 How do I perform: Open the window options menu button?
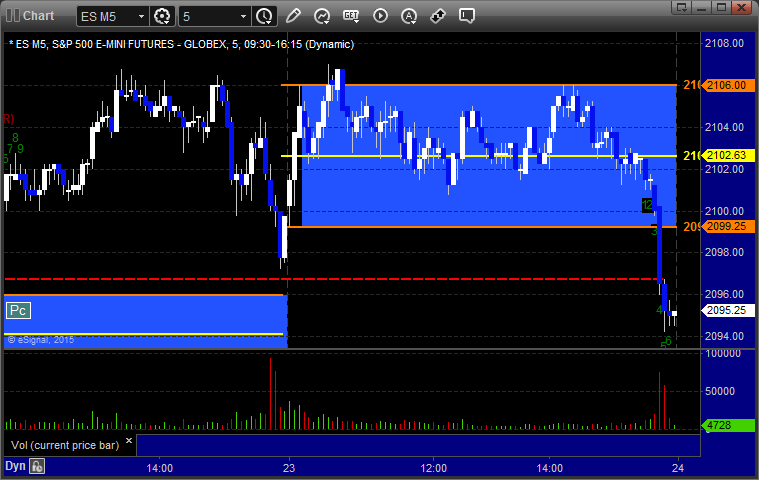pos(682,7)
